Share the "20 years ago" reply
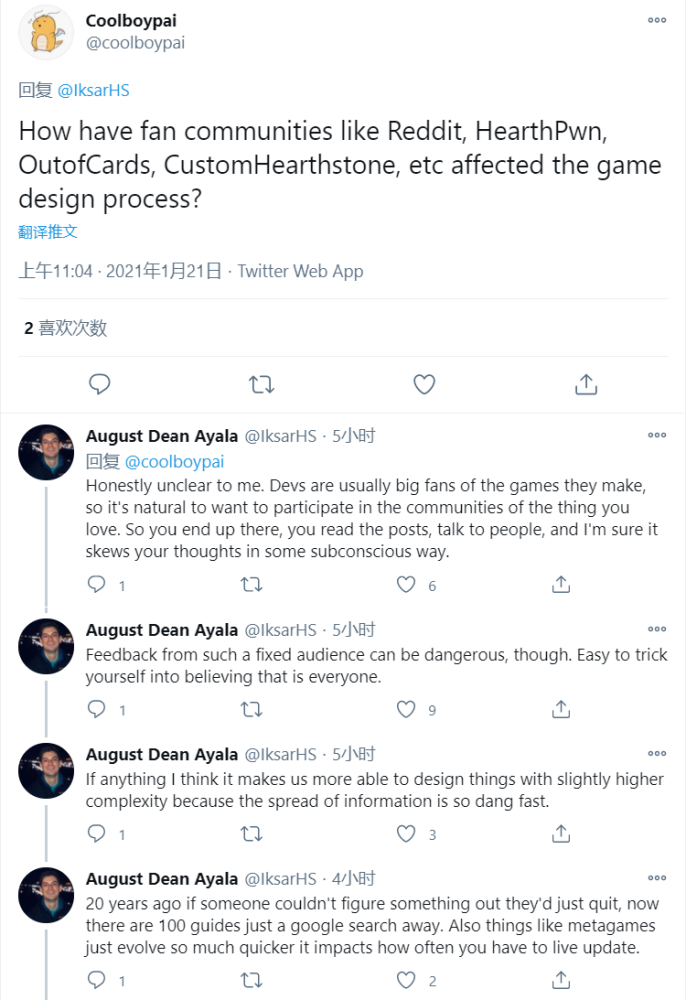 [x=561, y=981]
